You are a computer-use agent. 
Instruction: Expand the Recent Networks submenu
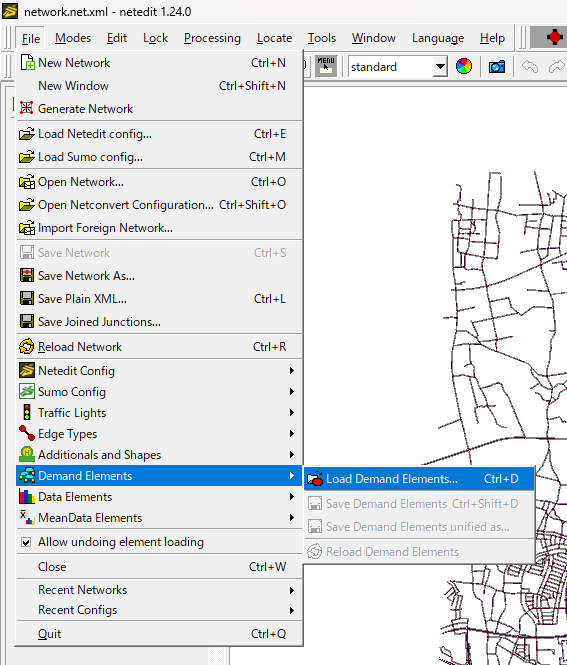point(159,590)
